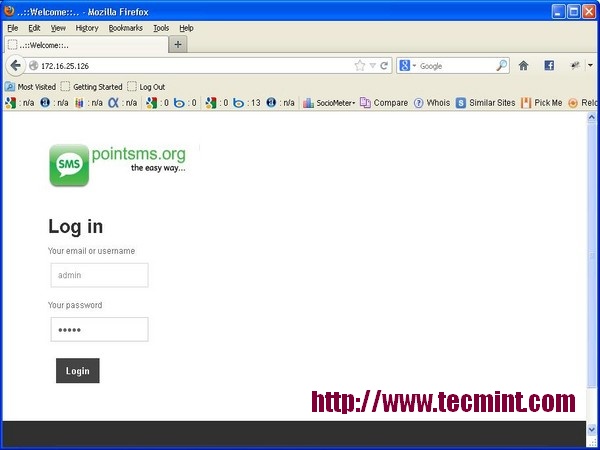Click the Google backlinks icon before Bing 13
The image size is (600, 450).
pos(211,103)
